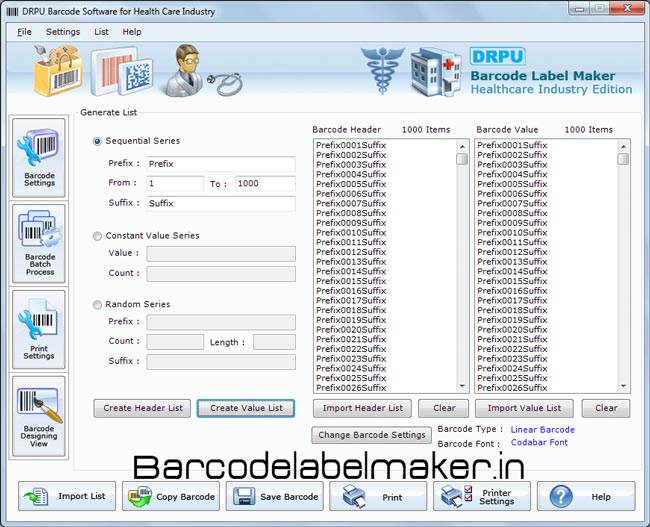Open the Help menu
650x527 pixels.
coord(132,32)
